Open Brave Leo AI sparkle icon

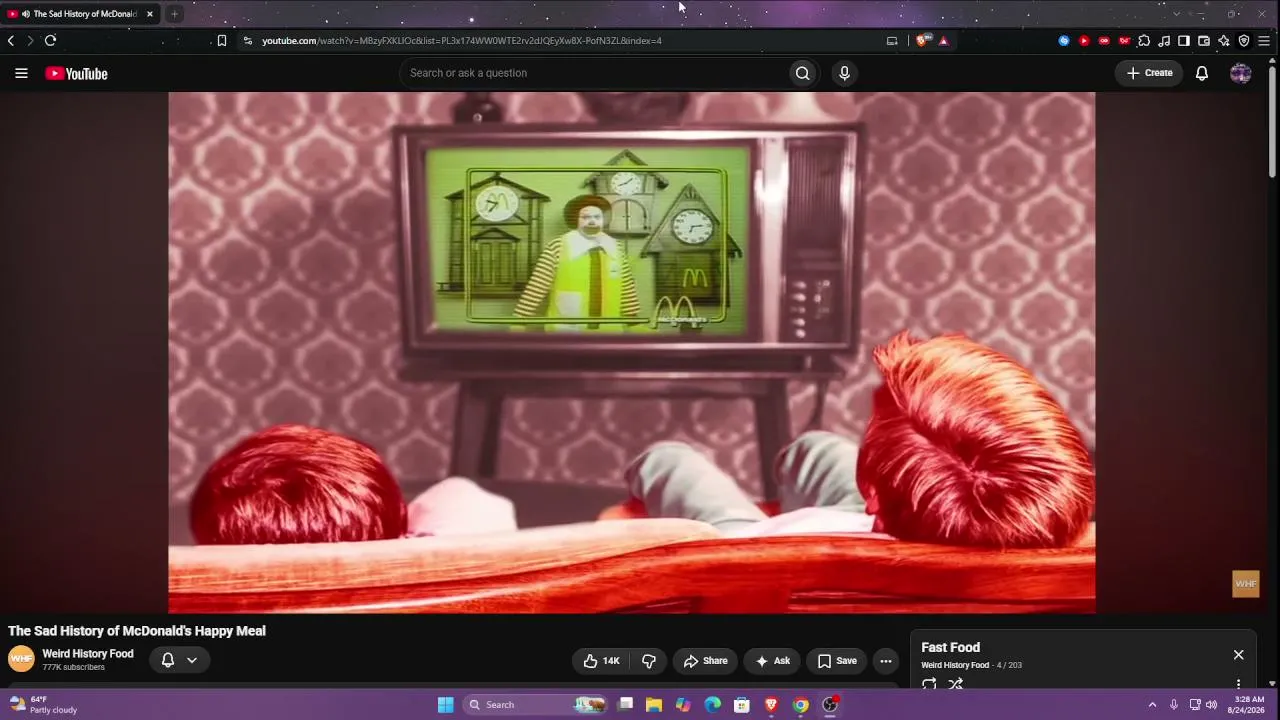point(1224,41)
